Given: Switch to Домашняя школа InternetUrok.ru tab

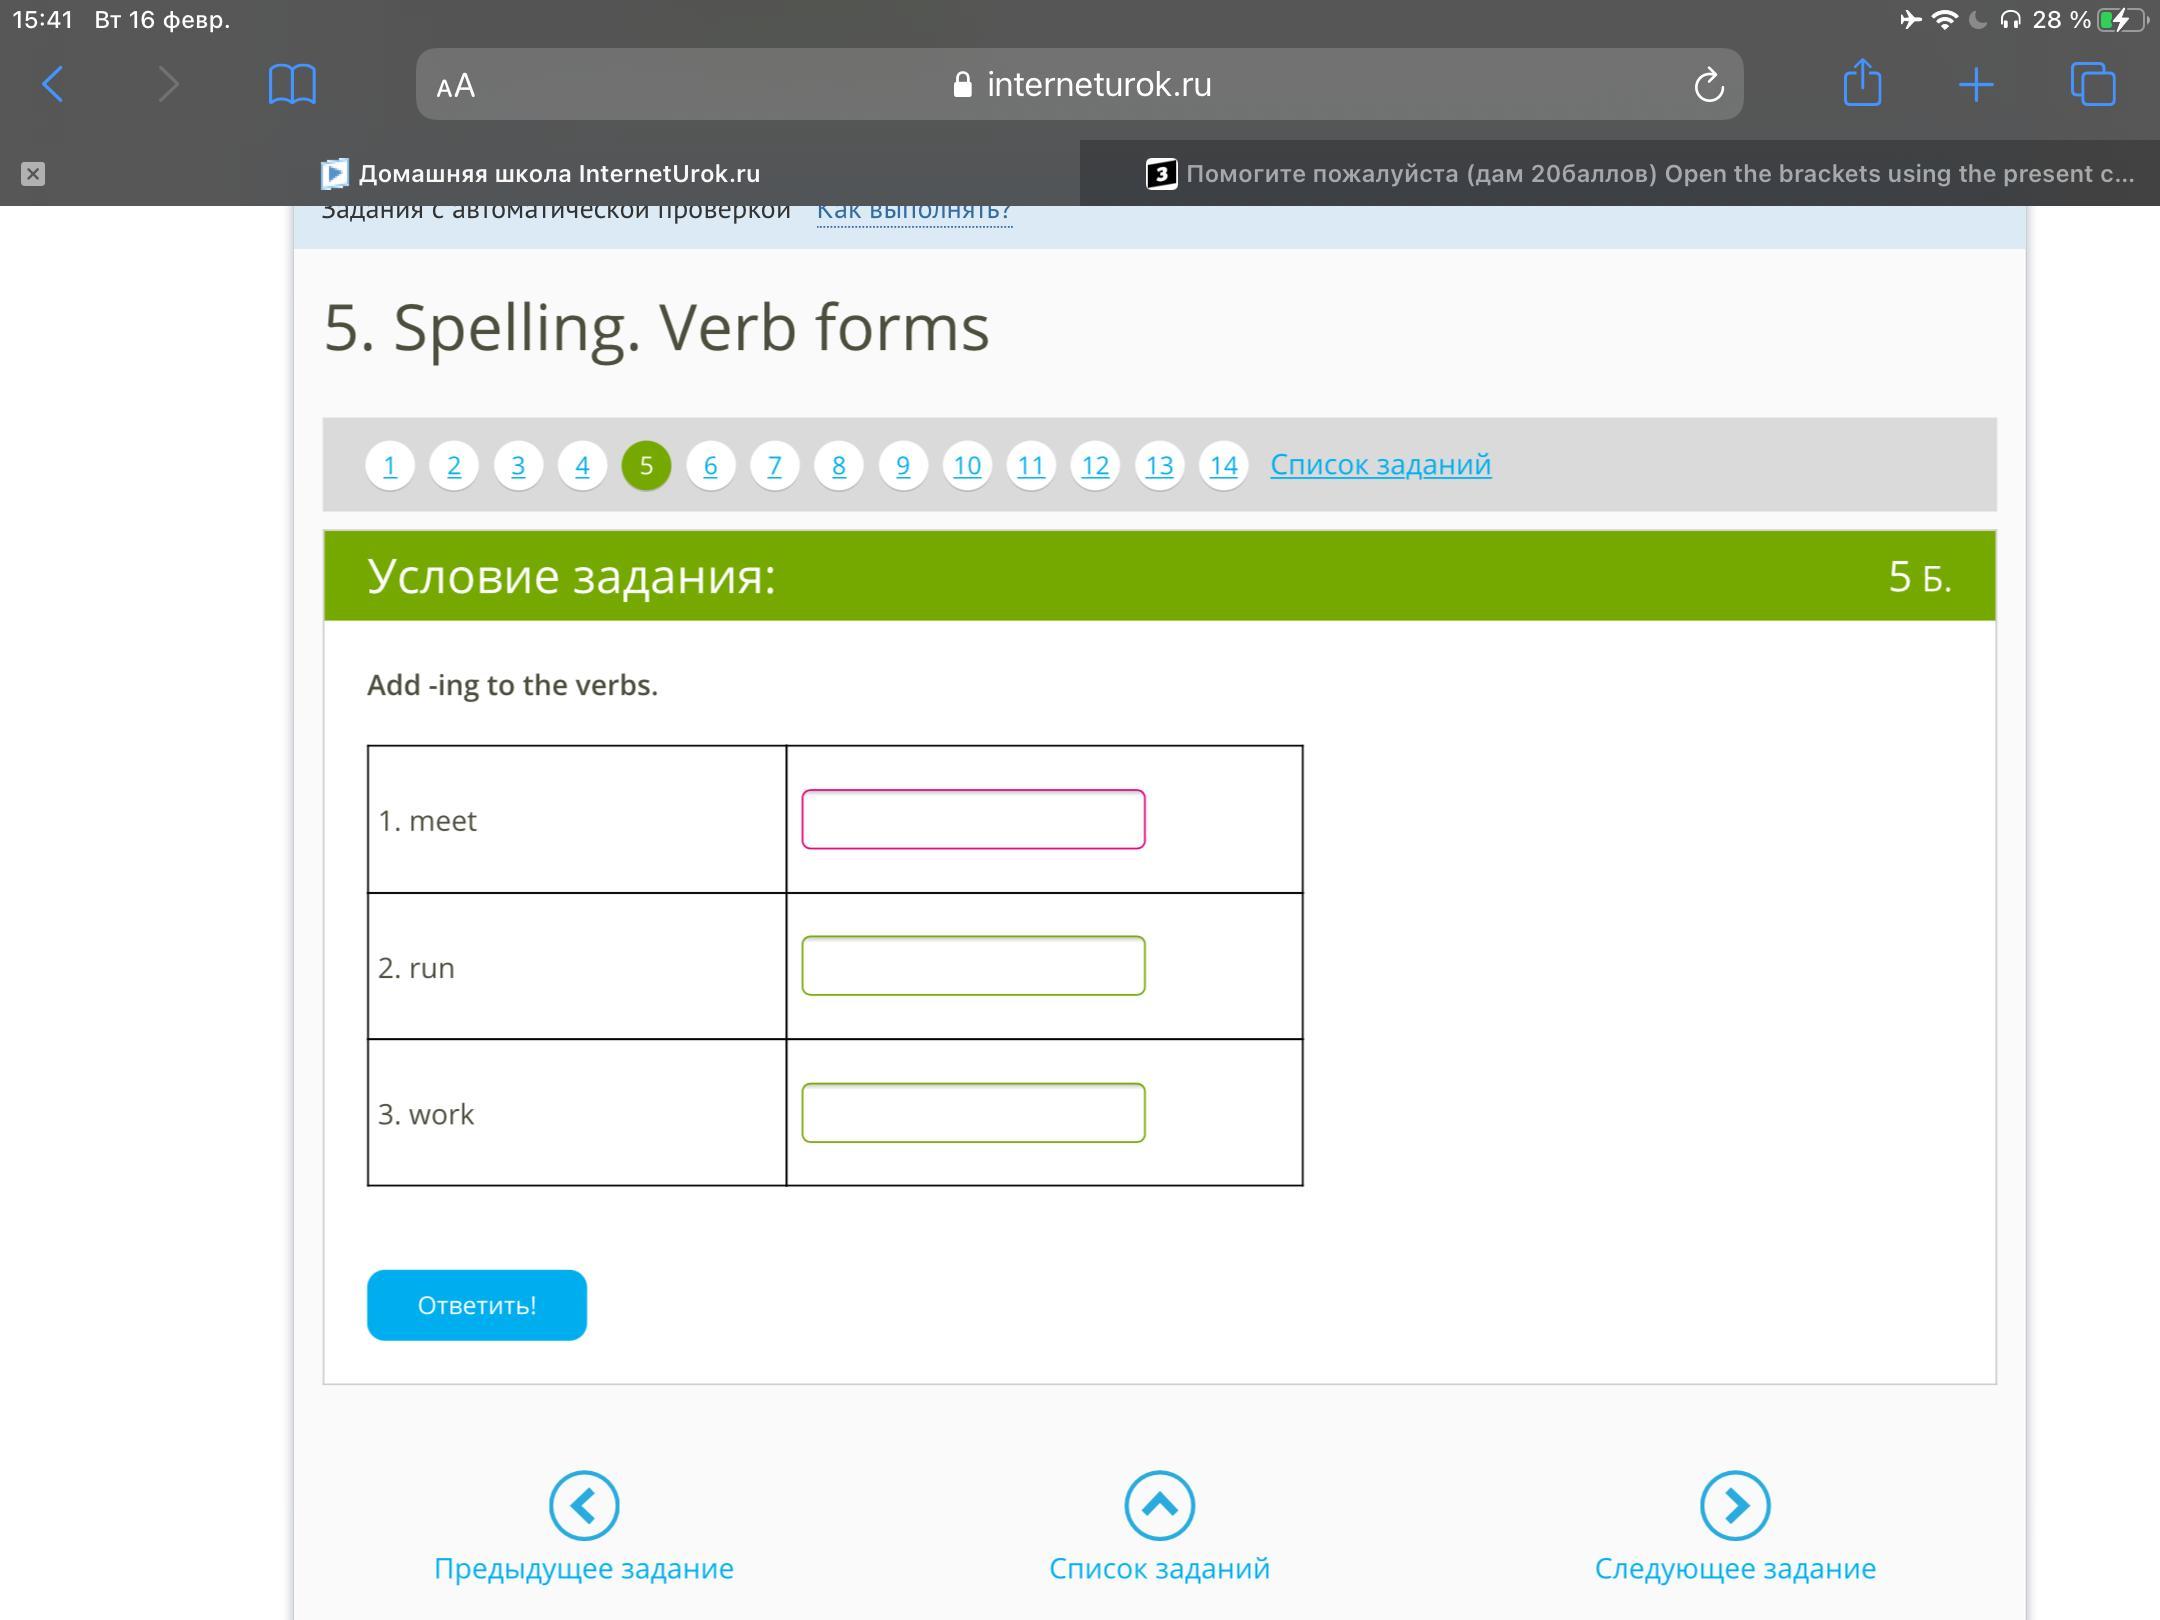Looking at the screenshot, I should pyautogui.click(x=540, y=174).
